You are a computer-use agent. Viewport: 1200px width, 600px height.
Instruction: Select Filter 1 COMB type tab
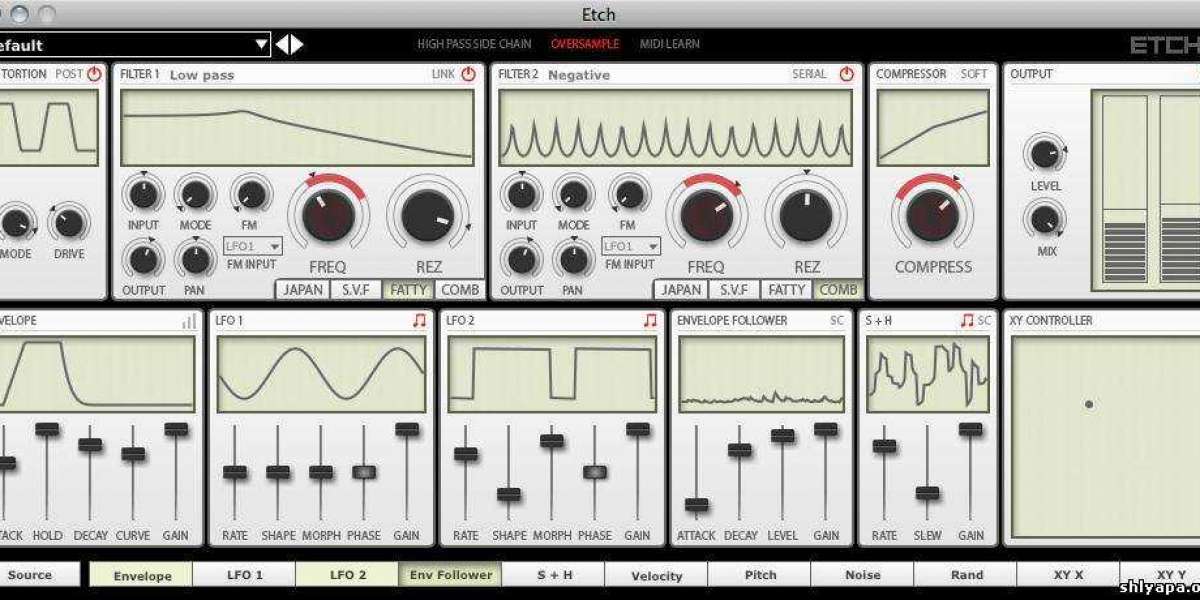click(460, 290)
